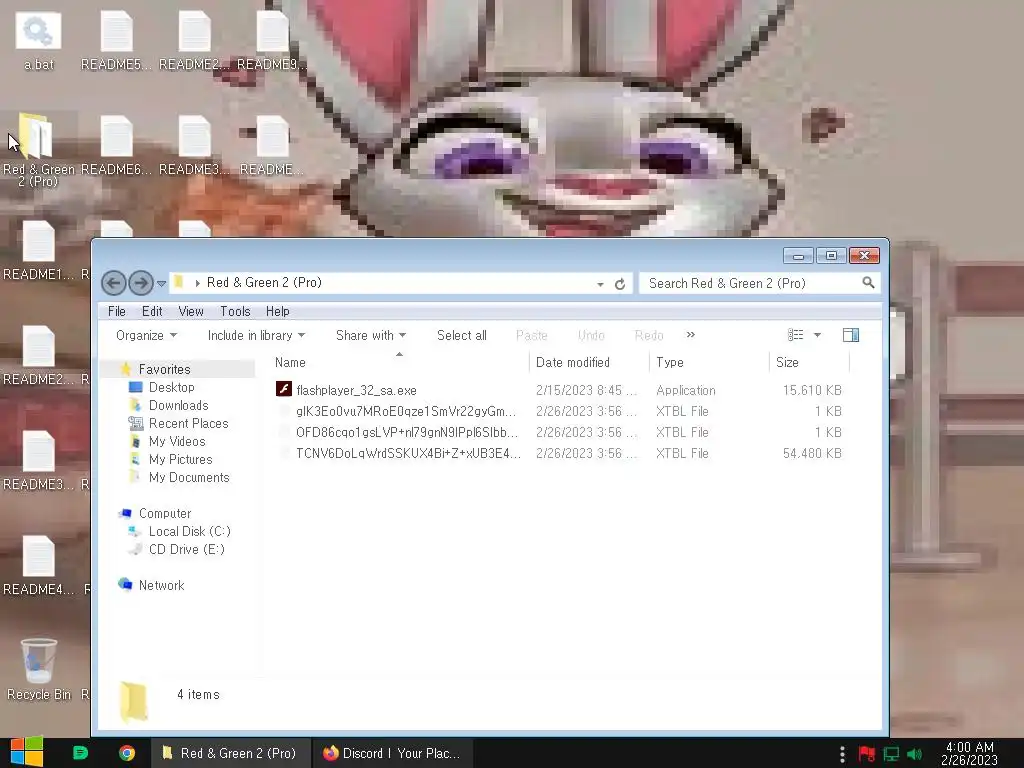Click the Forward navigation arrow in Explorer
This screenshot has width=1024, height=768.
tap(141, 283)
